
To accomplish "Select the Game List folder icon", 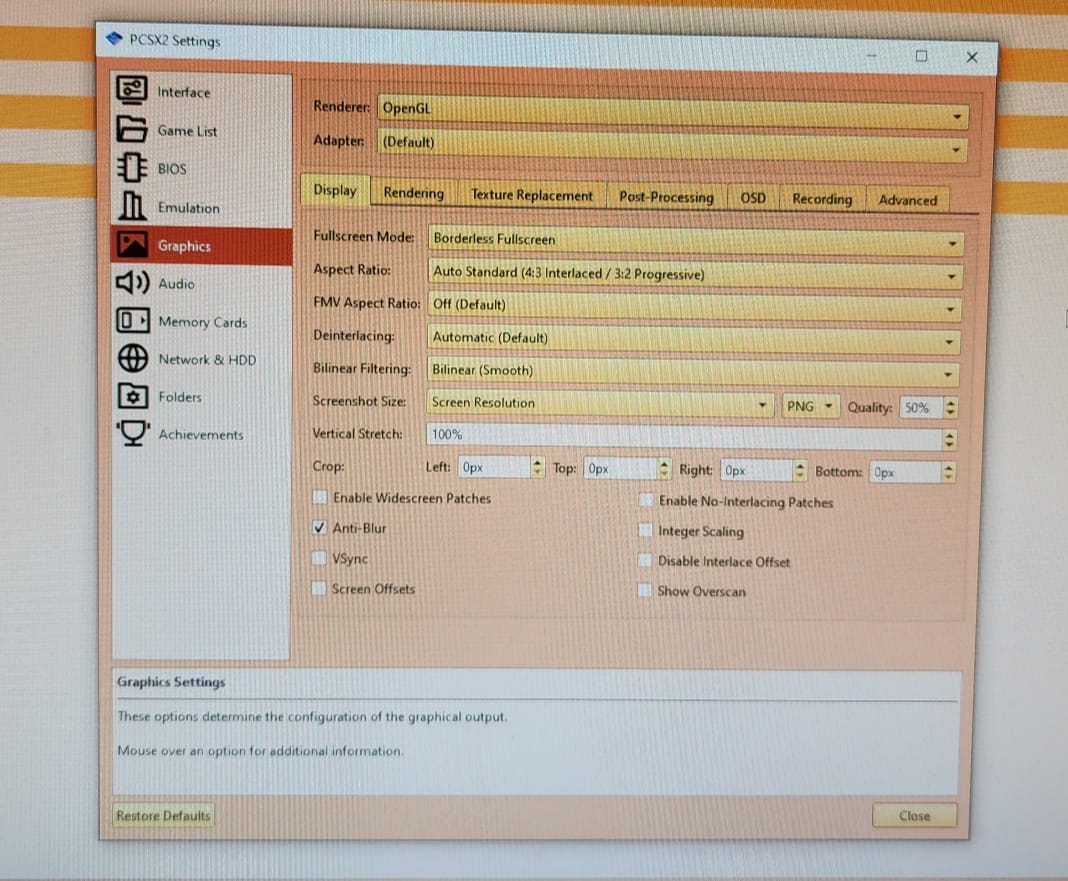I will point(131,129).
